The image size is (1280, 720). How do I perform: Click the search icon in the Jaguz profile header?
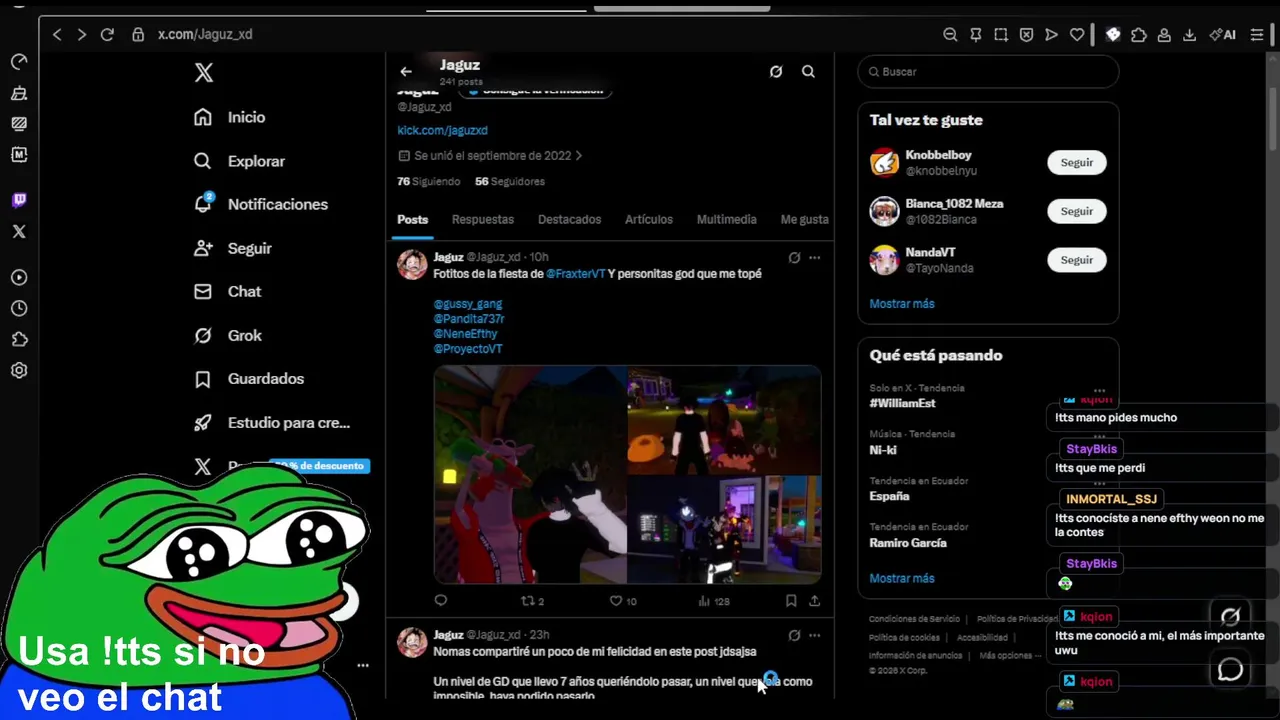coord(808,71)
